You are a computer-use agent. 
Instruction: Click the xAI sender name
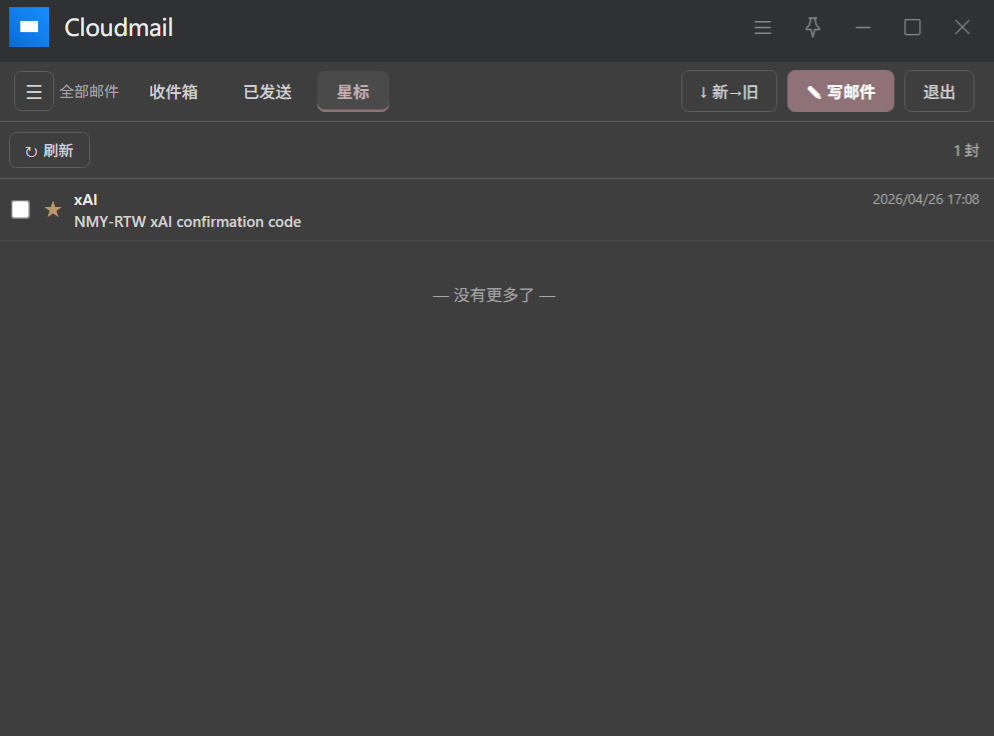[86, 200]
